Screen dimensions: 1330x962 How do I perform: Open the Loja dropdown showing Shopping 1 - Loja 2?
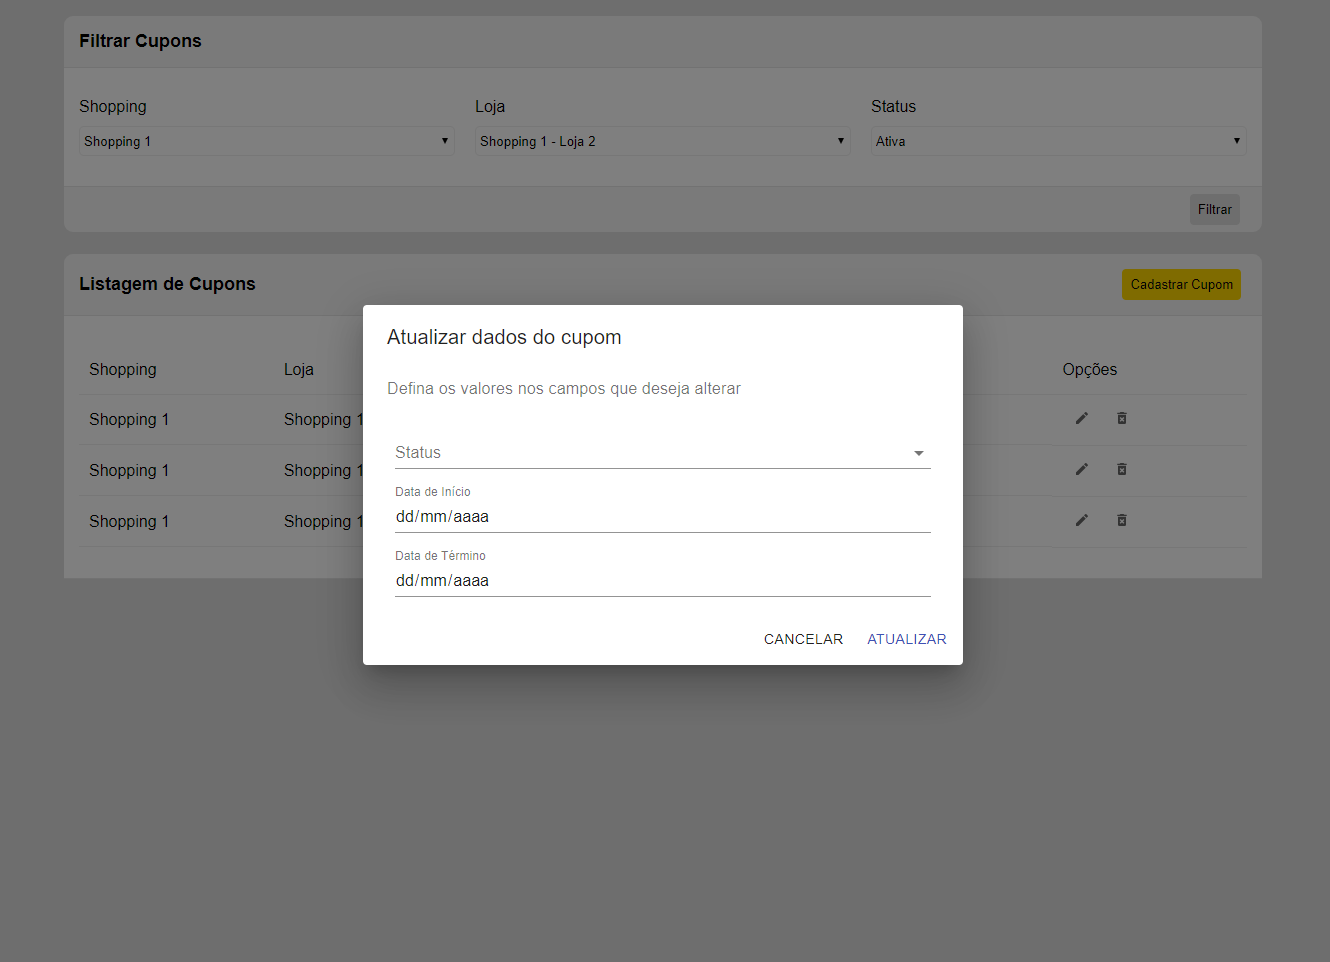click(x=662, y=140)
